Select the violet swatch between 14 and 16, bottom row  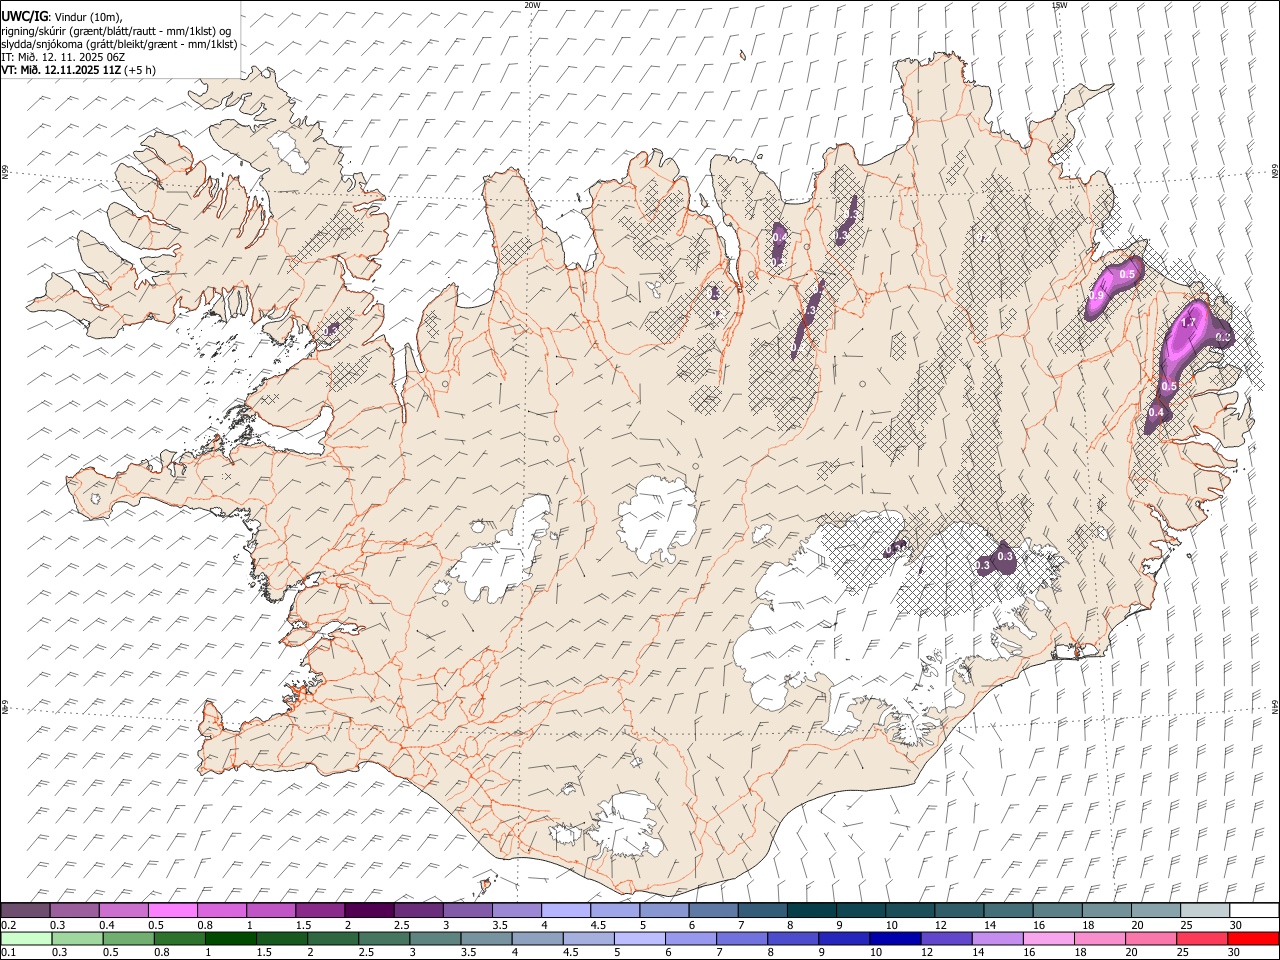997,938
